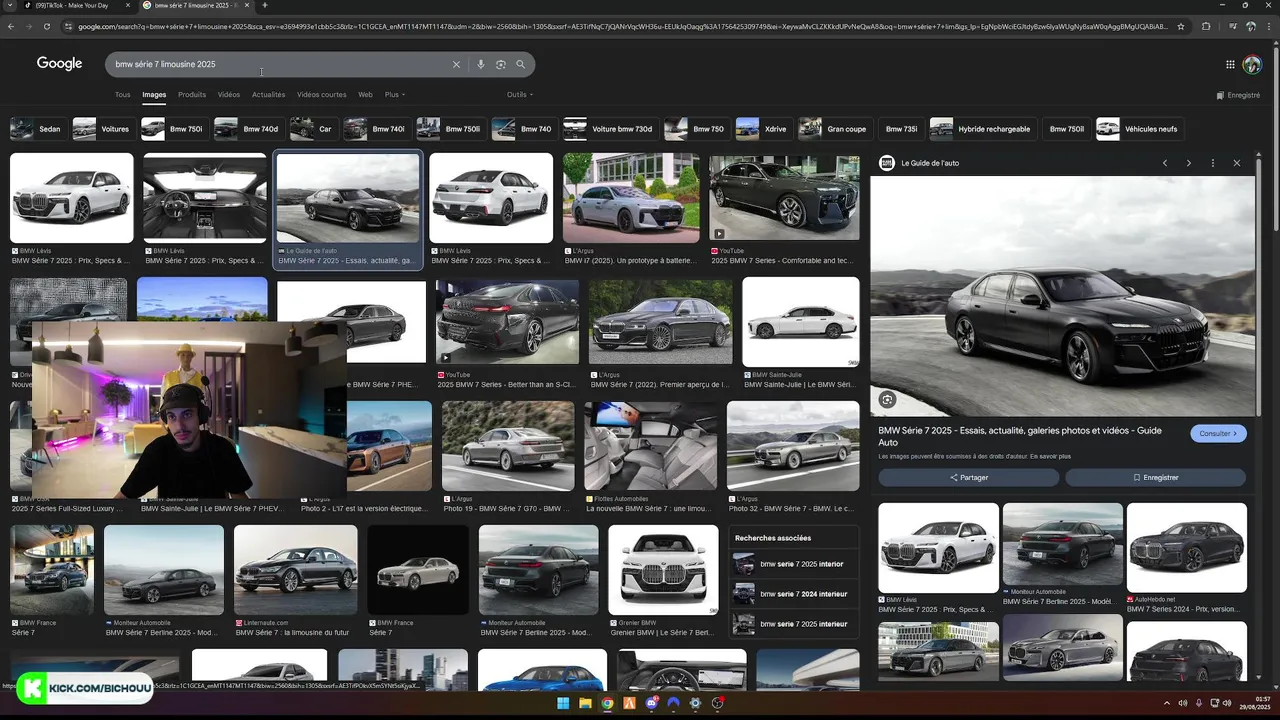Show hidden system tray icons
1280x720 pixels.
[1166, 703]
